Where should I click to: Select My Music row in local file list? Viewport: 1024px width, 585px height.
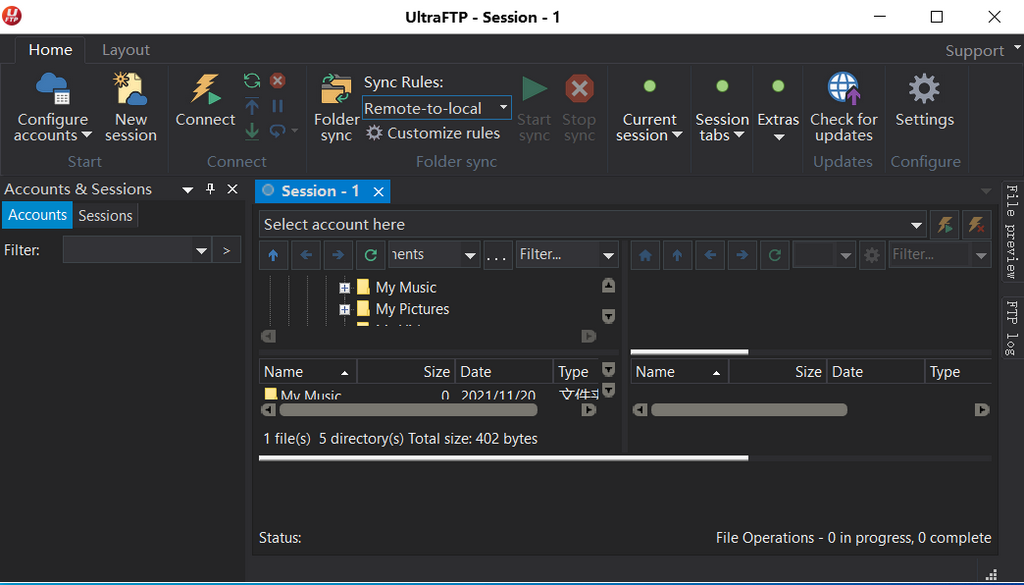click(x=431, y=394)
